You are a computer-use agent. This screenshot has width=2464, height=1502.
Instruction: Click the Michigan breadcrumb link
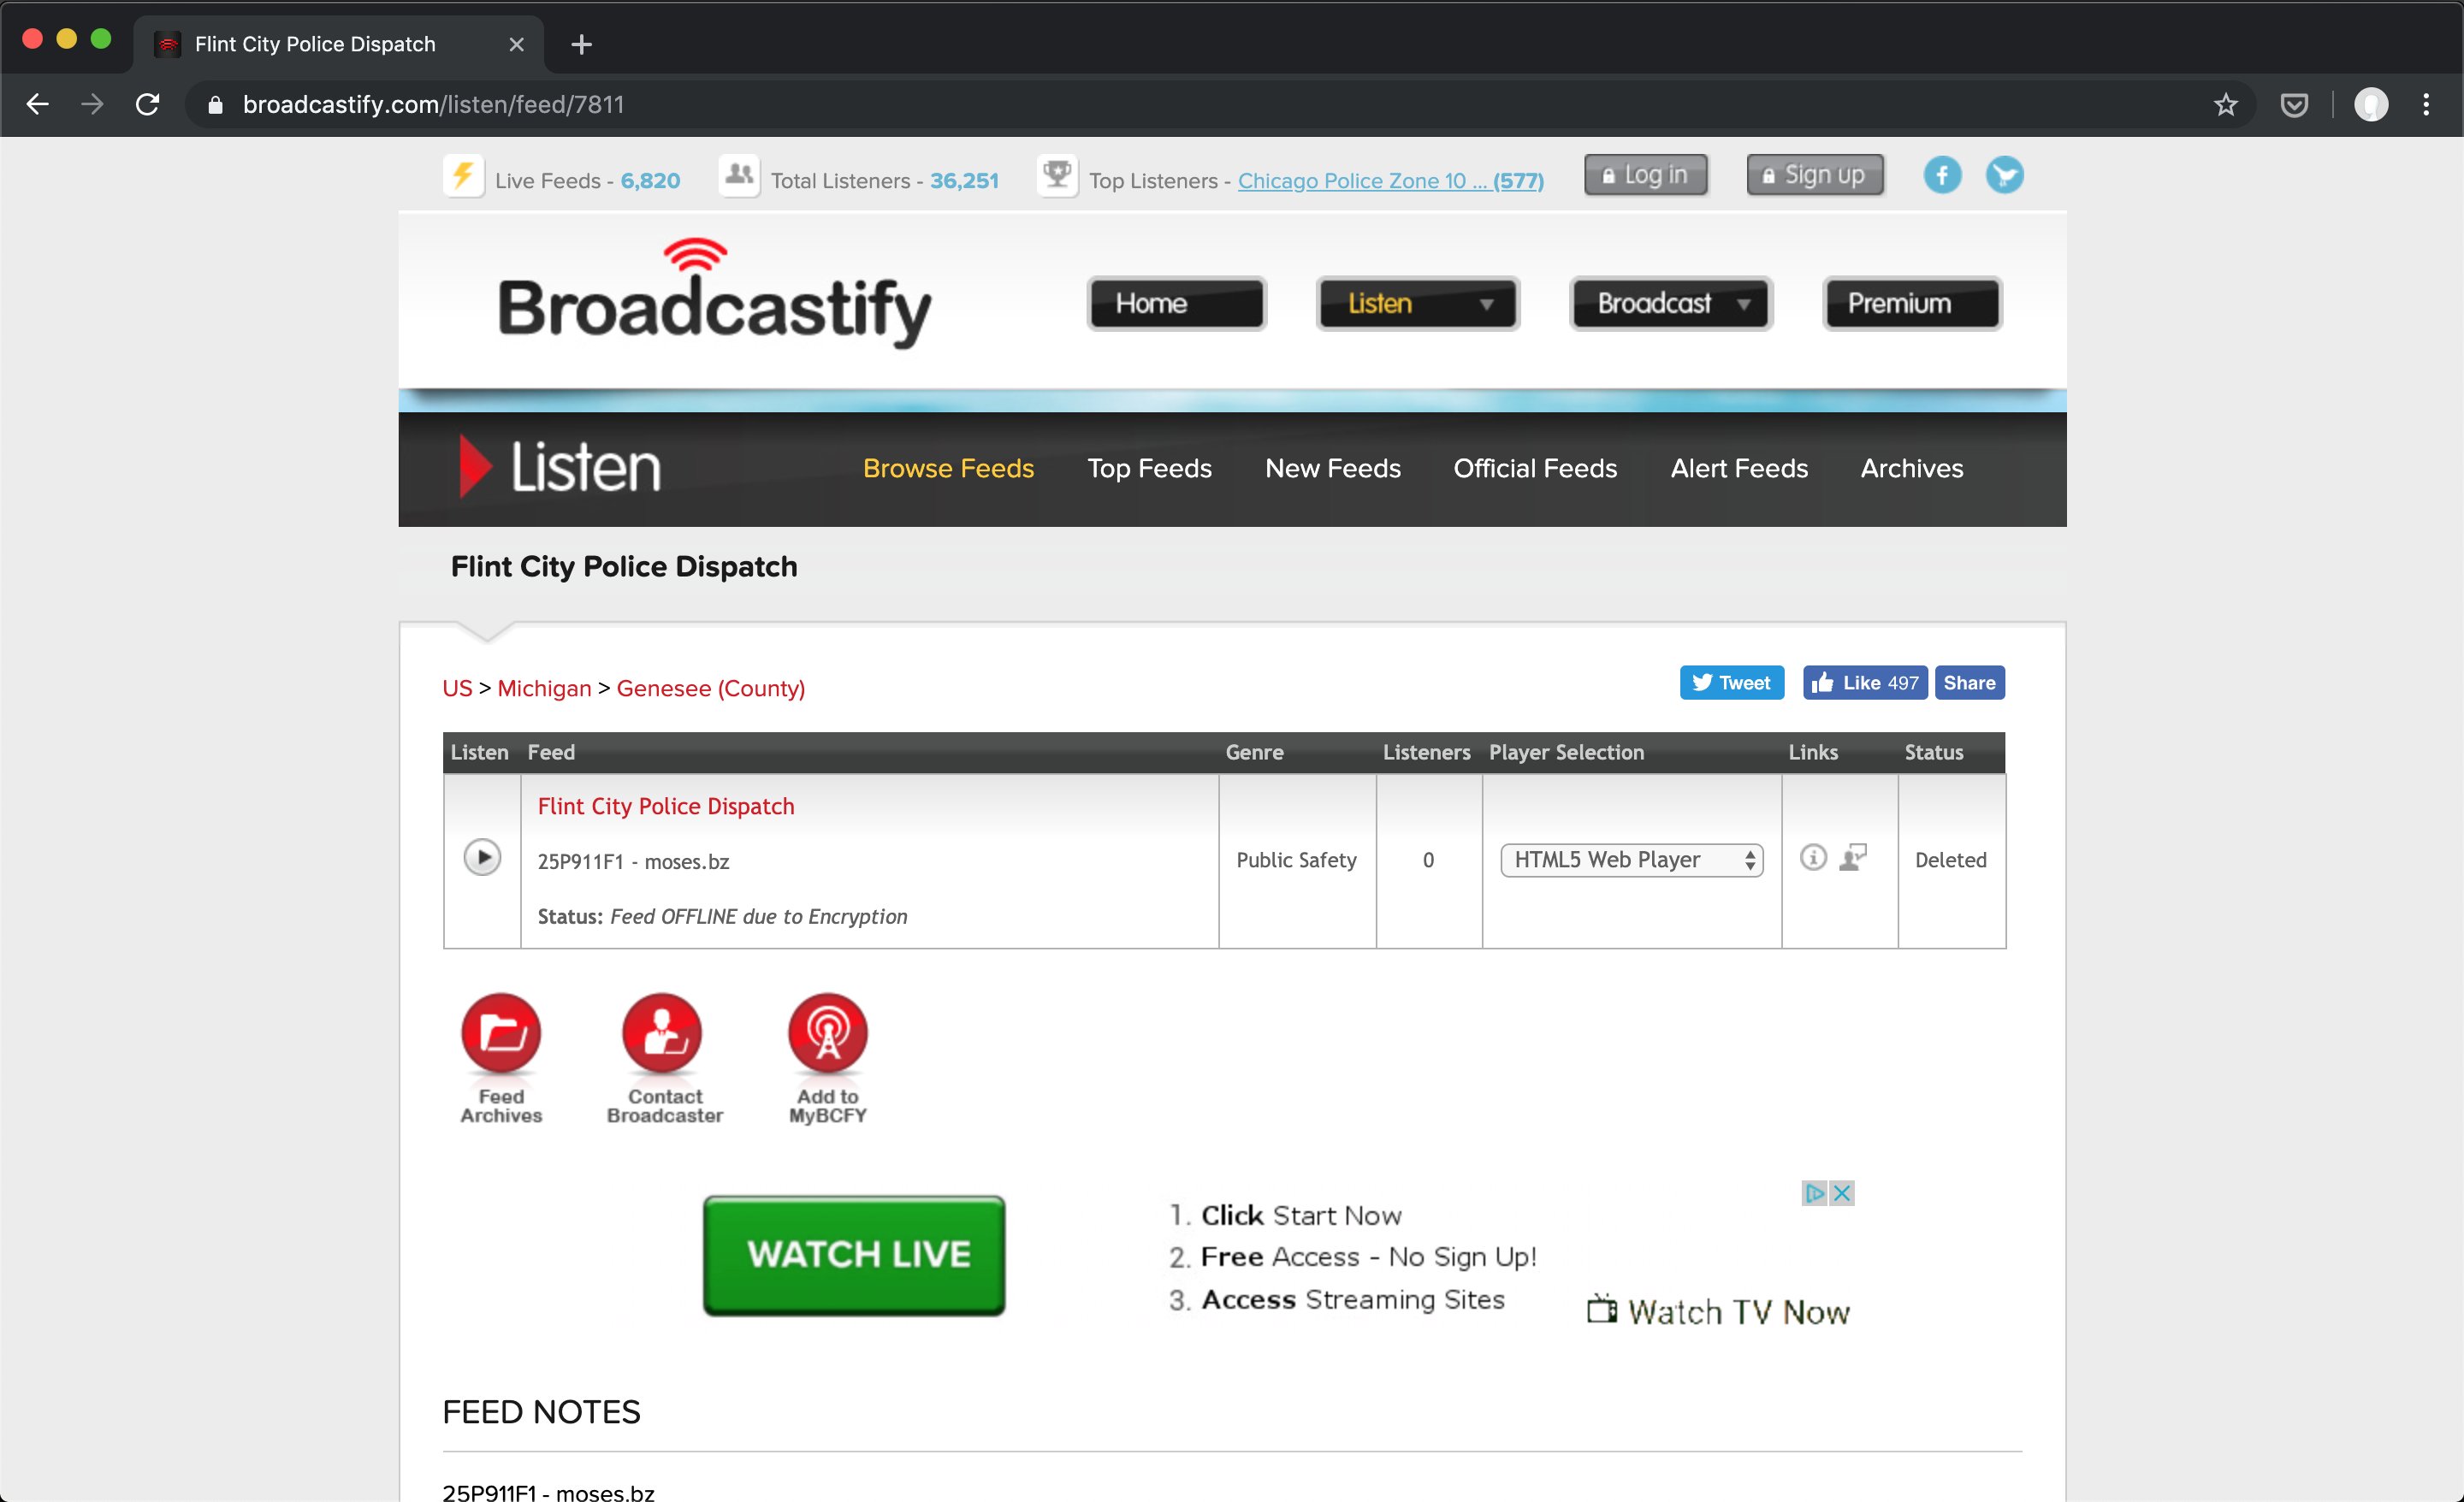click(544, 688)
